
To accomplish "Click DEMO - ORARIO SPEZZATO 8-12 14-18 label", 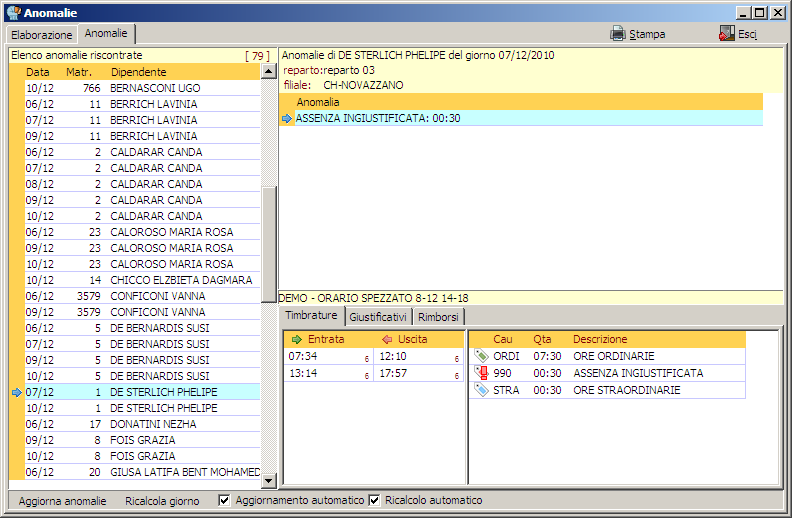I will point(373,298).
